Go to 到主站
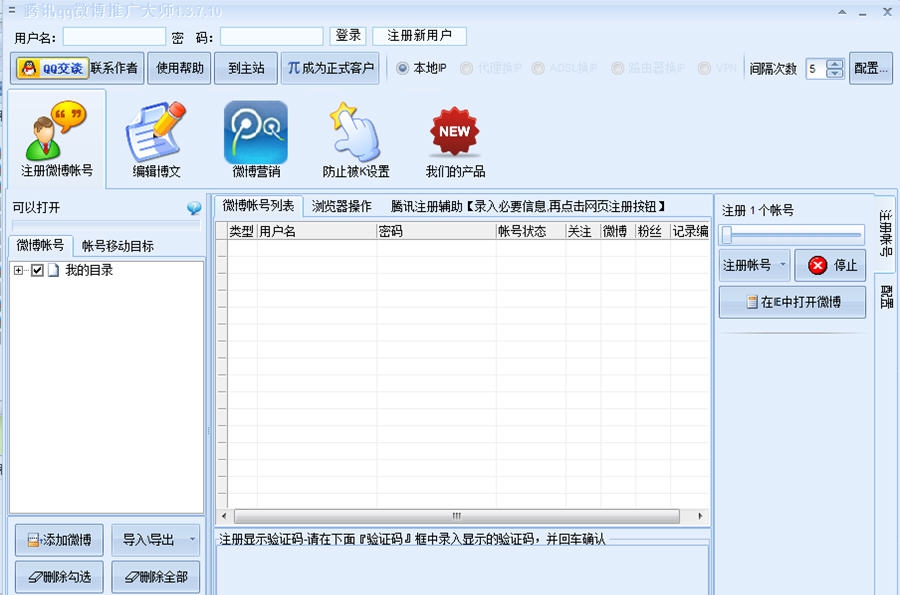 click(x=246, y=68)
